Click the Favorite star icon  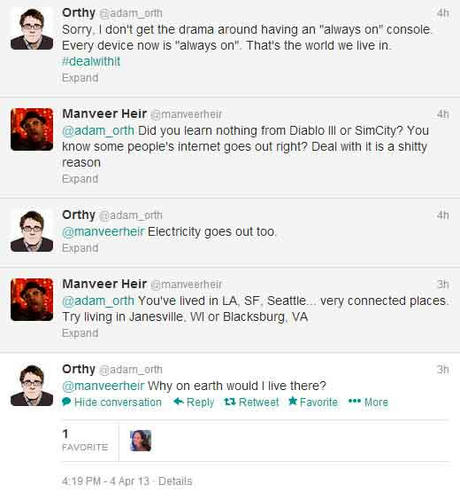tap(293, 401)
